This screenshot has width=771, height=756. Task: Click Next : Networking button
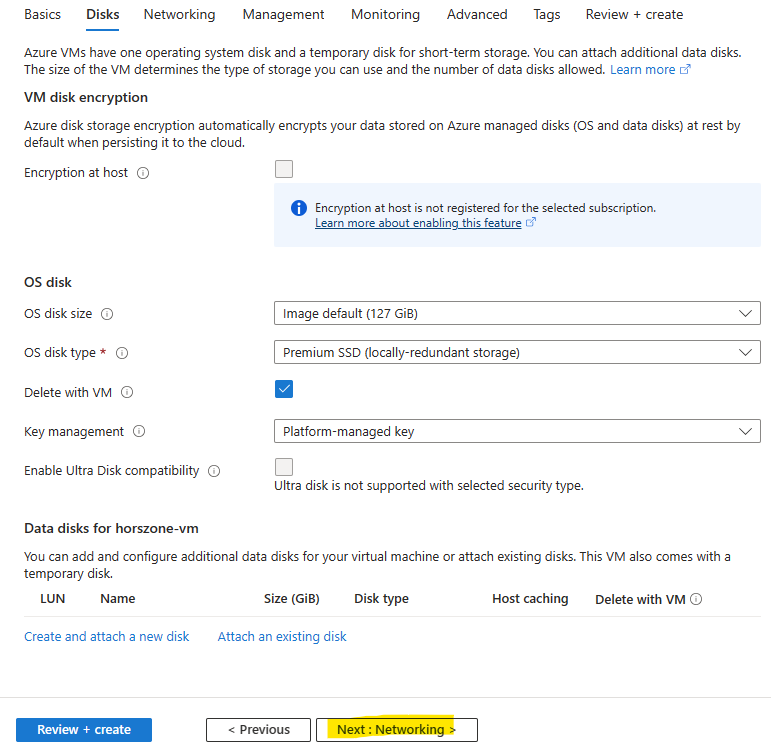point(397,730)
